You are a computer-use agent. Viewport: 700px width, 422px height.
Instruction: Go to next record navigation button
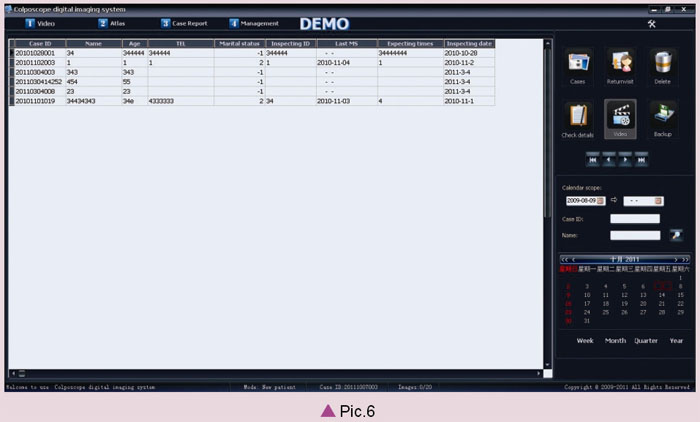point(625,159)
